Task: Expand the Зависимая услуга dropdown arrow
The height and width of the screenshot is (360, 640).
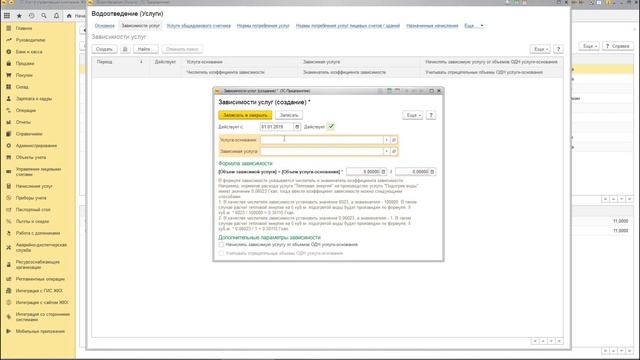Action: point(386,151)
